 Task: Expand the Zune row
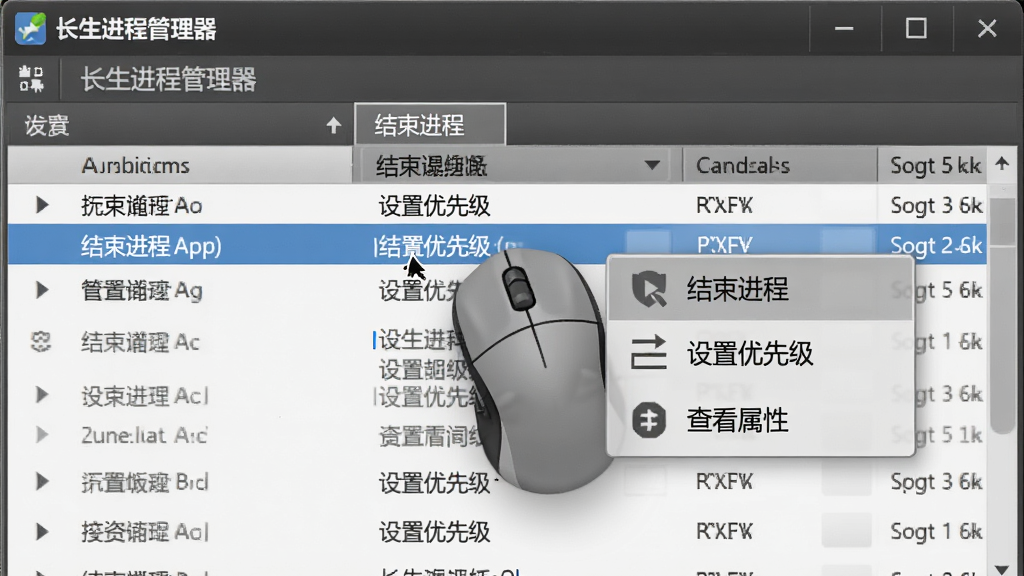[x=42, y=435]
